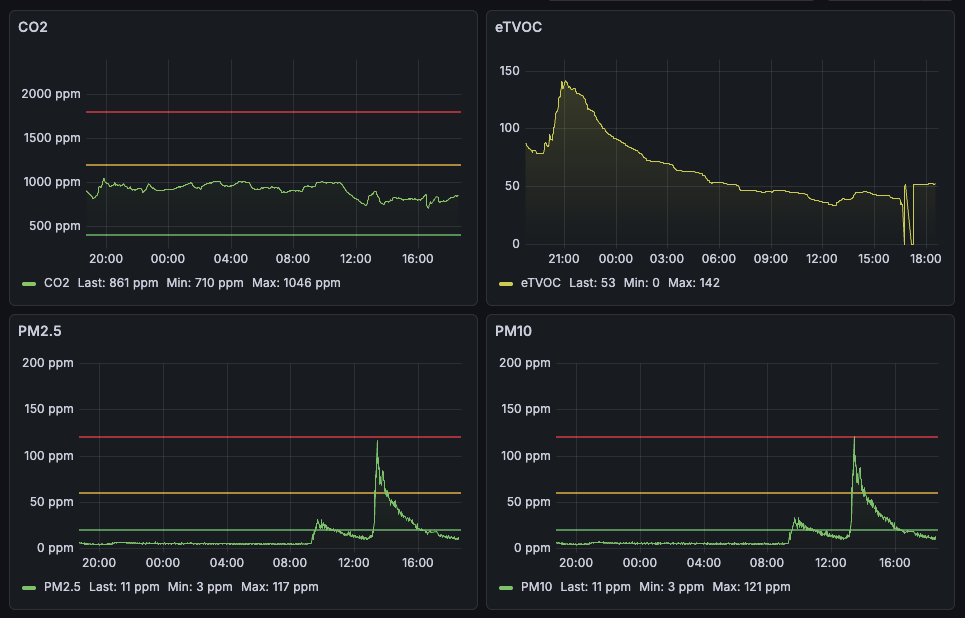The width and height of the screenshot is (965, 618).
Task: Open the PM2.5 panel title menu
Action: point(39,331)
